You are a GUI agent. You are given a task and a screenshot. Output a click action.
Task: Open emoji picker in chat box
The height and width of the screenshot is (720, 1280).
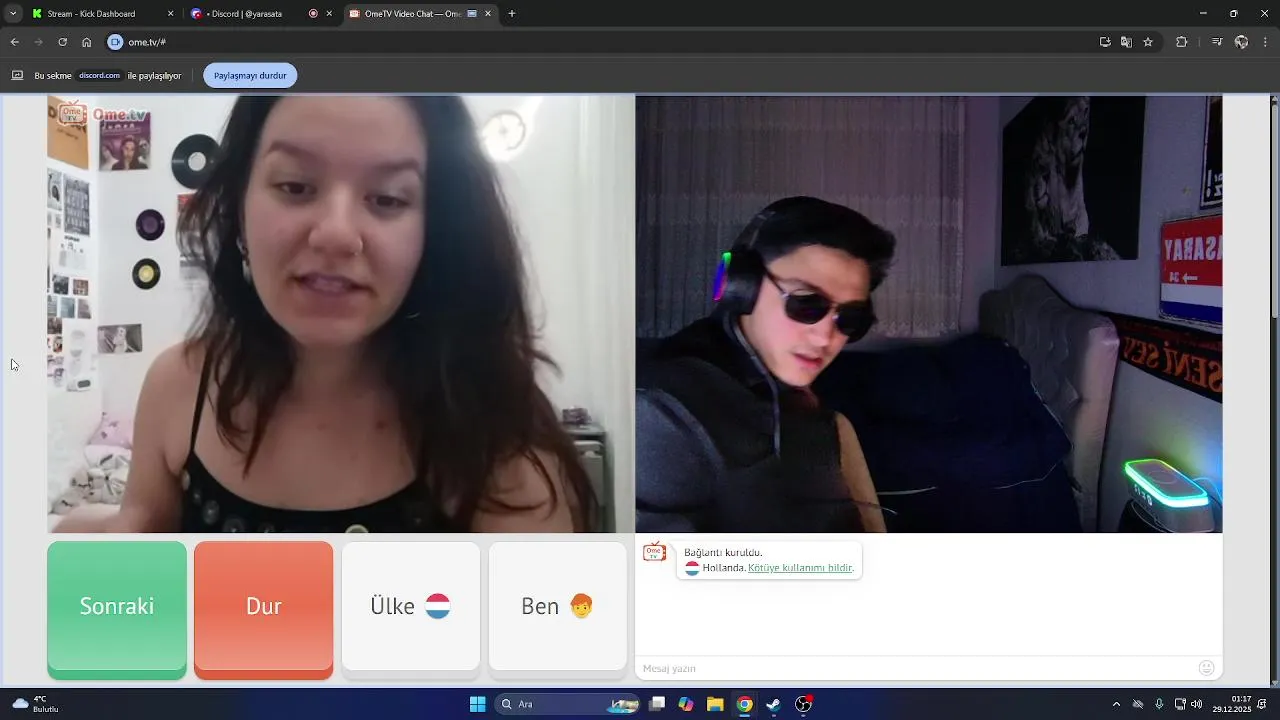coord(1207,668)
